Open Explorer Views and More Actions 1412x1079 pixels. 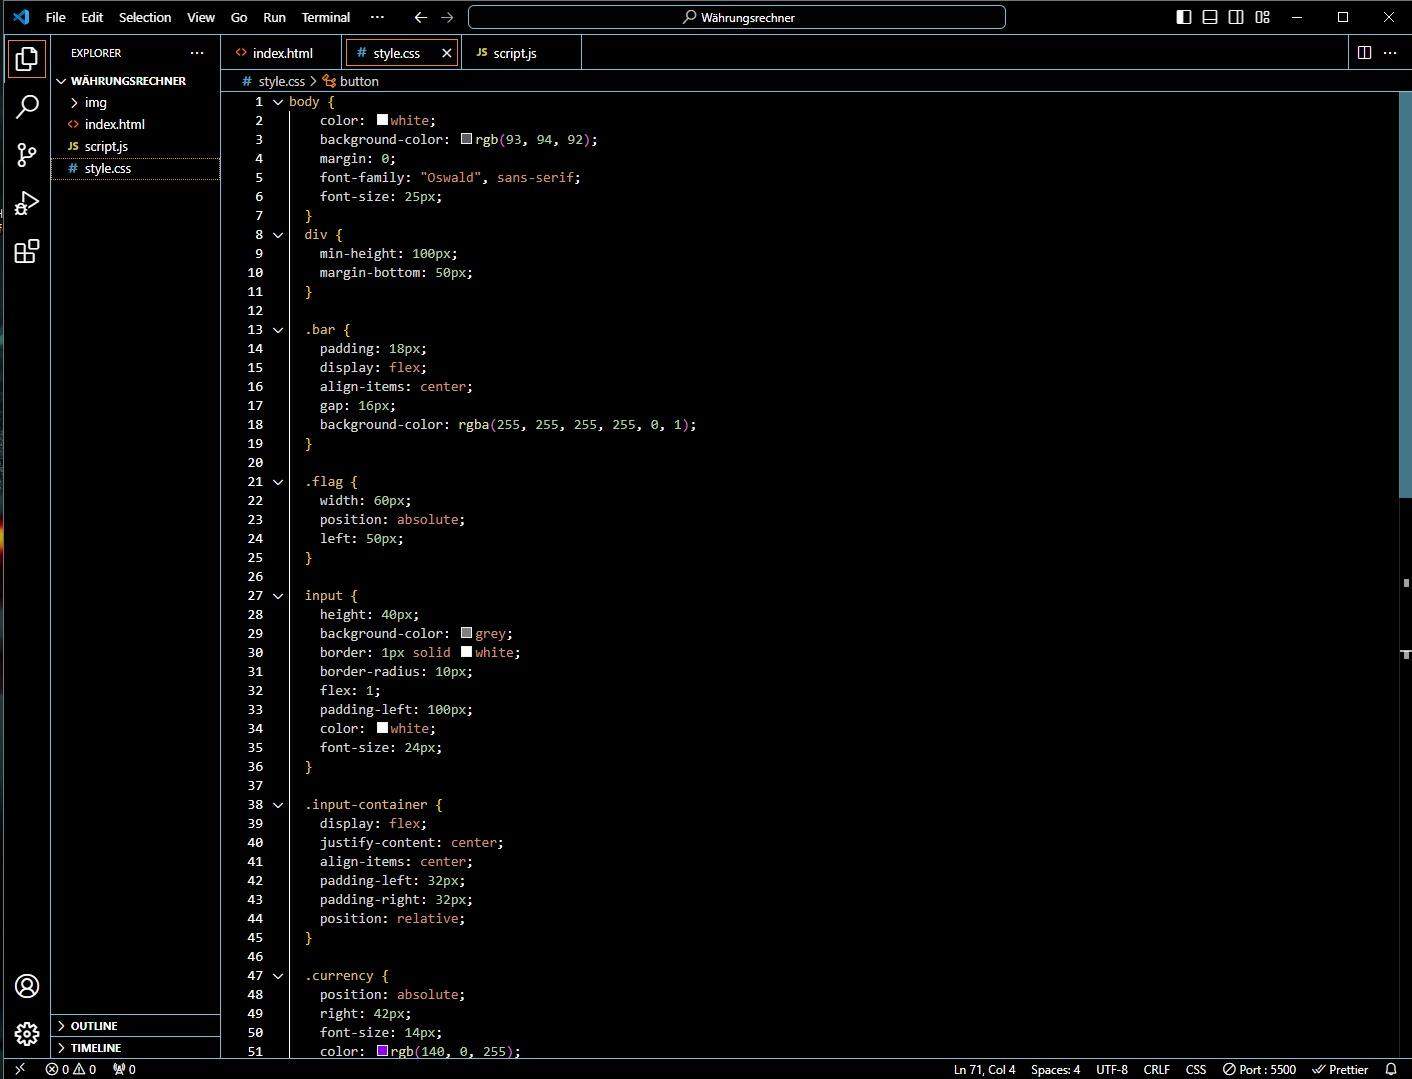click(x=197, y=53)
